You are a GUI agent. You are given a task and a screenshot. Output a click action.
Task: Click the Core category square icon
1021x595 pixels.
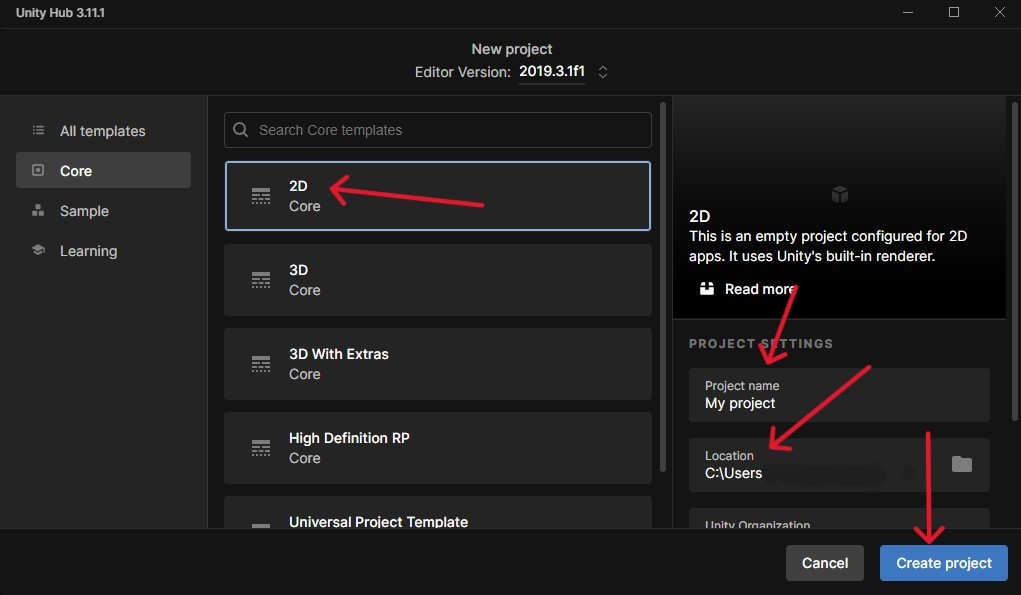point(38,171)
